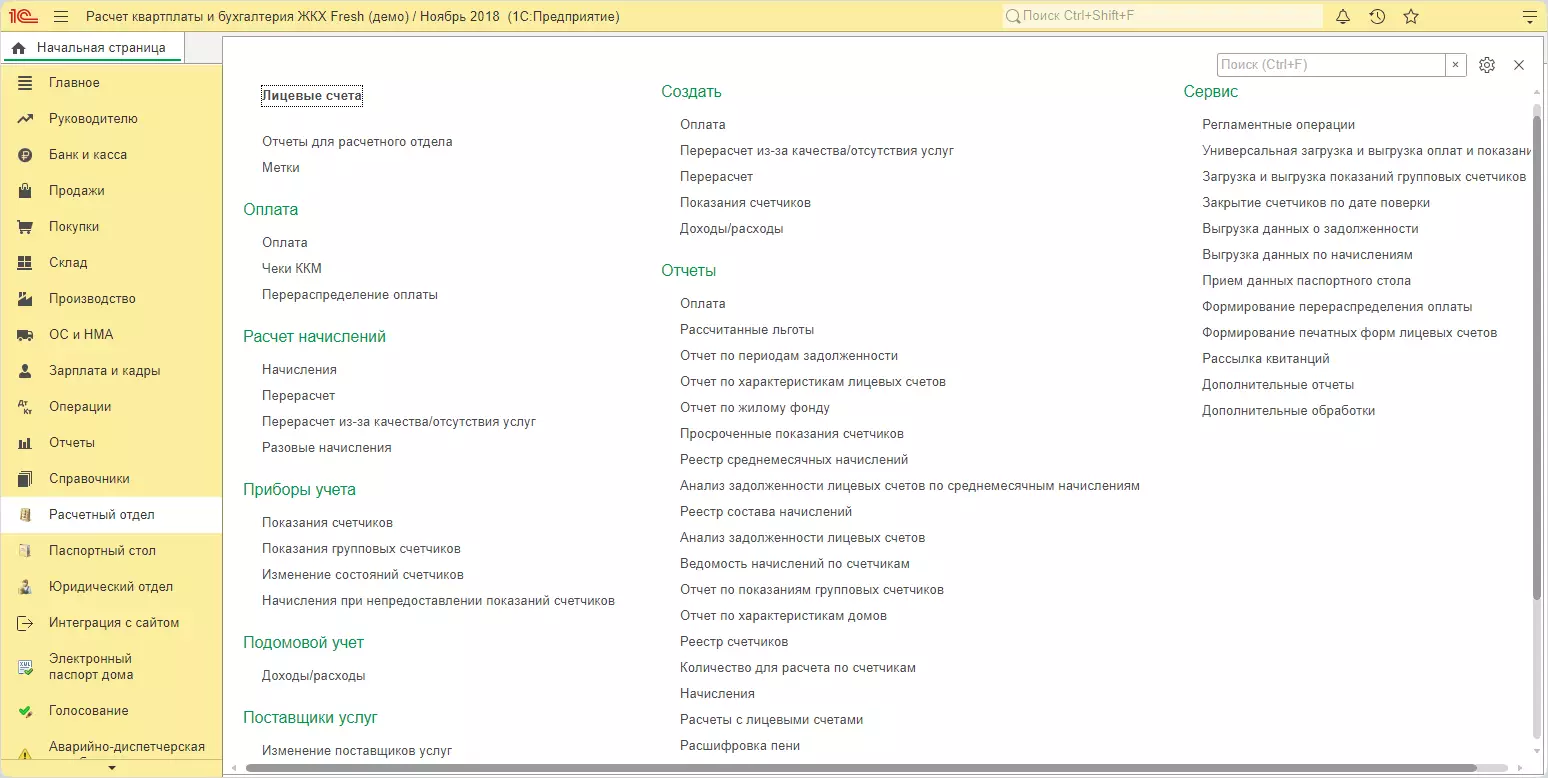Open the Рассылка квитанций service
This screenshot has width=1548, height=778.
(x=1266, y=359)
